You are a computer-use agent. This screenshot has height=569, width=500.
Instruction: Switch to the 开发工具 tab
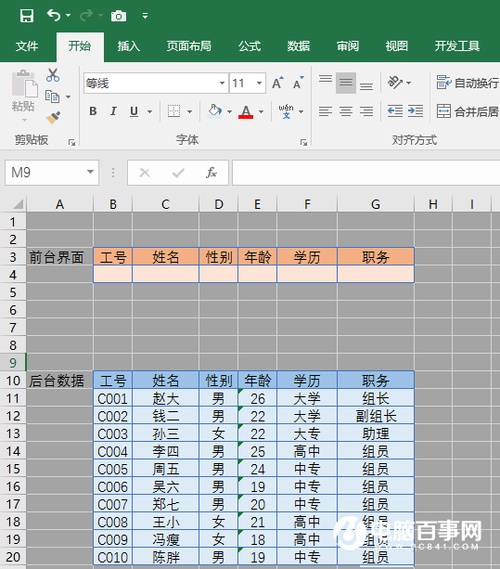tap(457, 46)
